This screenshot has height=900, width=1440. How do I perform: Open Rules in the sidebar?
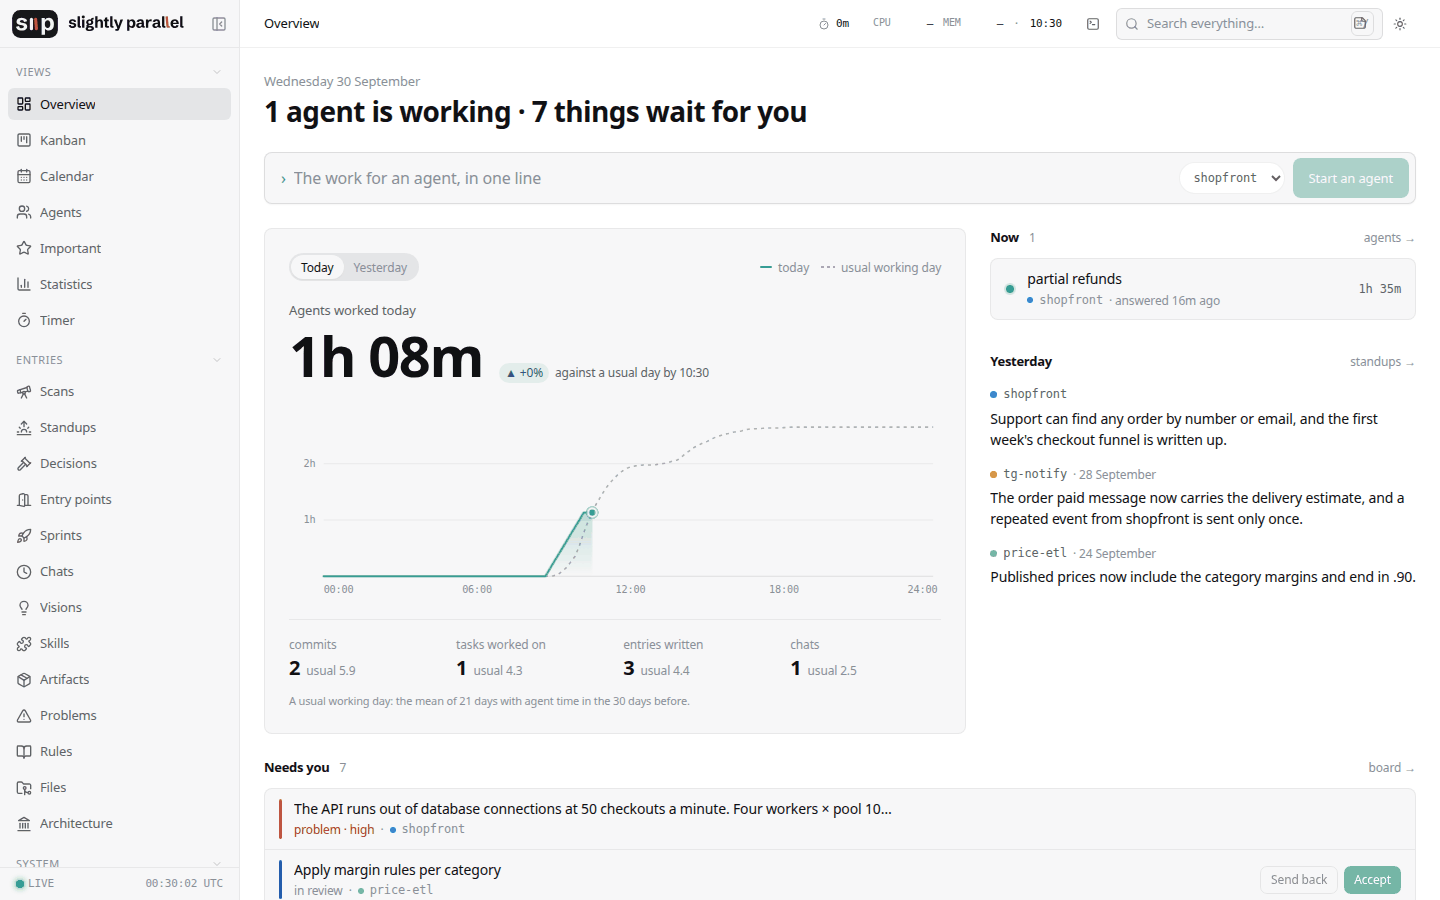(x=119, y=751)
